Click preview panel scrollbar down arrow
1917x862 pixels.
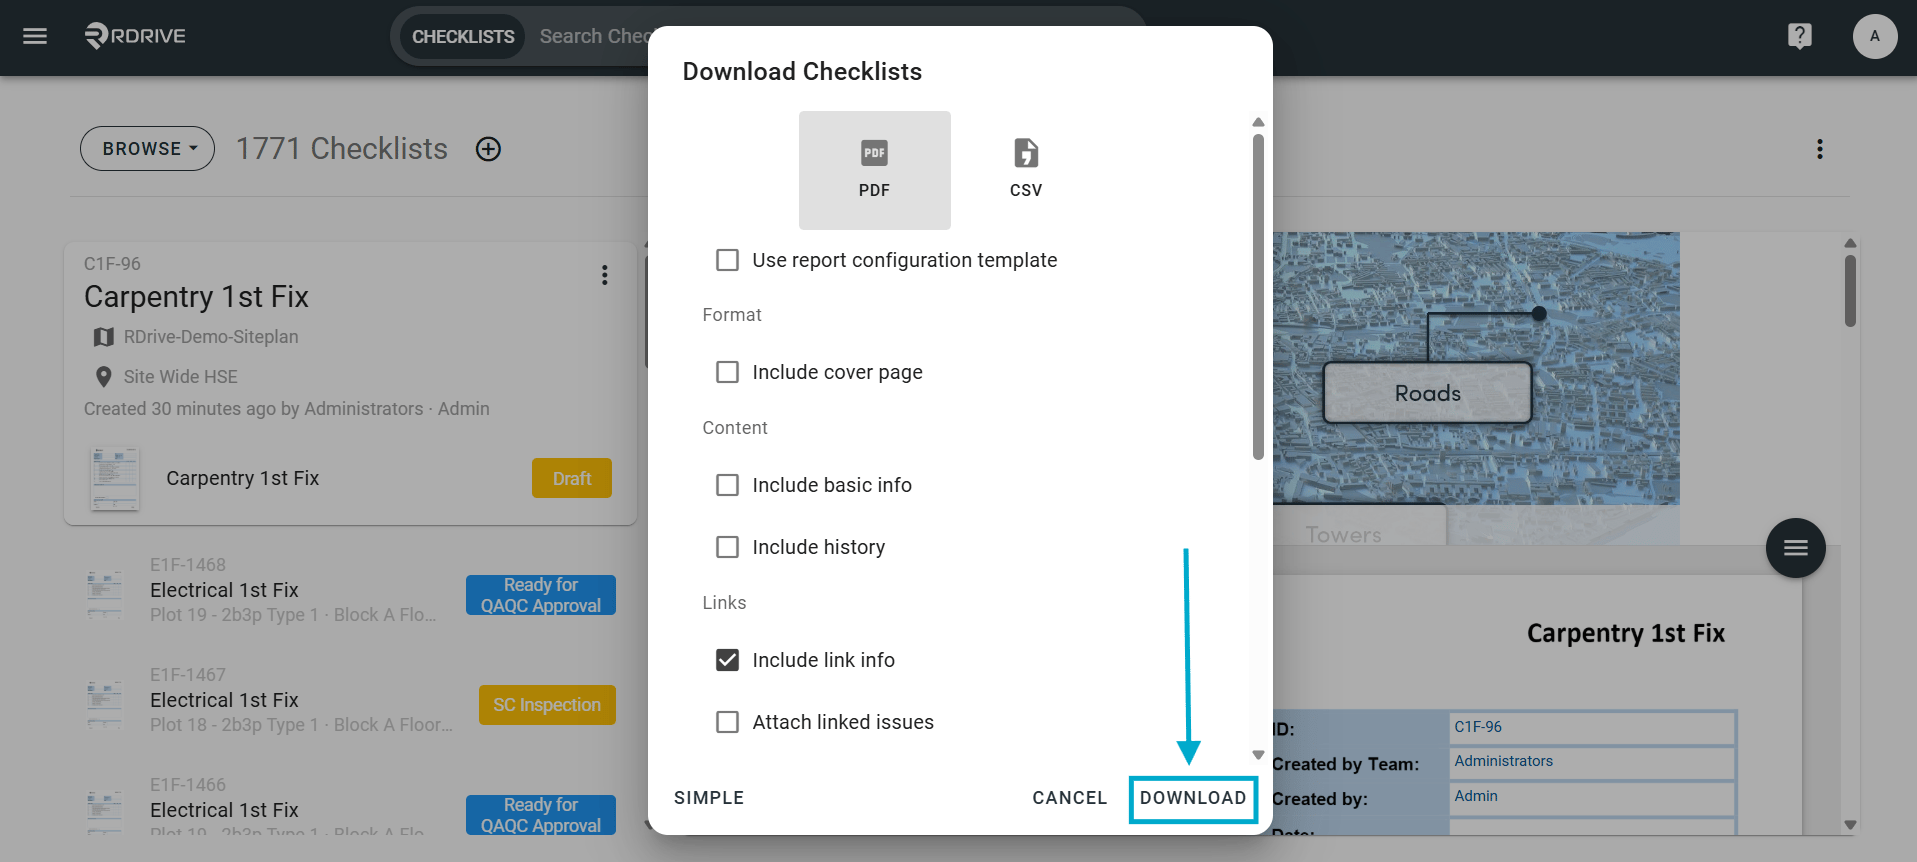click(x=1850, y=825)
